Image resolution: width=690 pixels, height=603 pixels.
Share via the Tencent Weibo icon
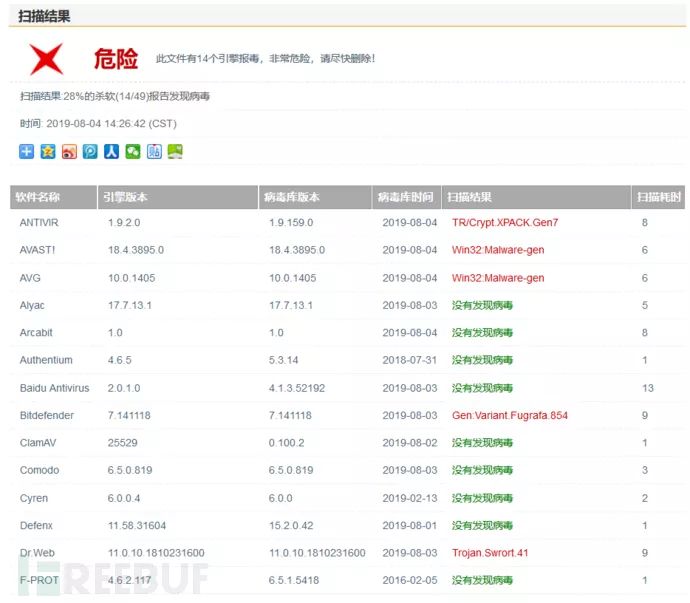90,152
